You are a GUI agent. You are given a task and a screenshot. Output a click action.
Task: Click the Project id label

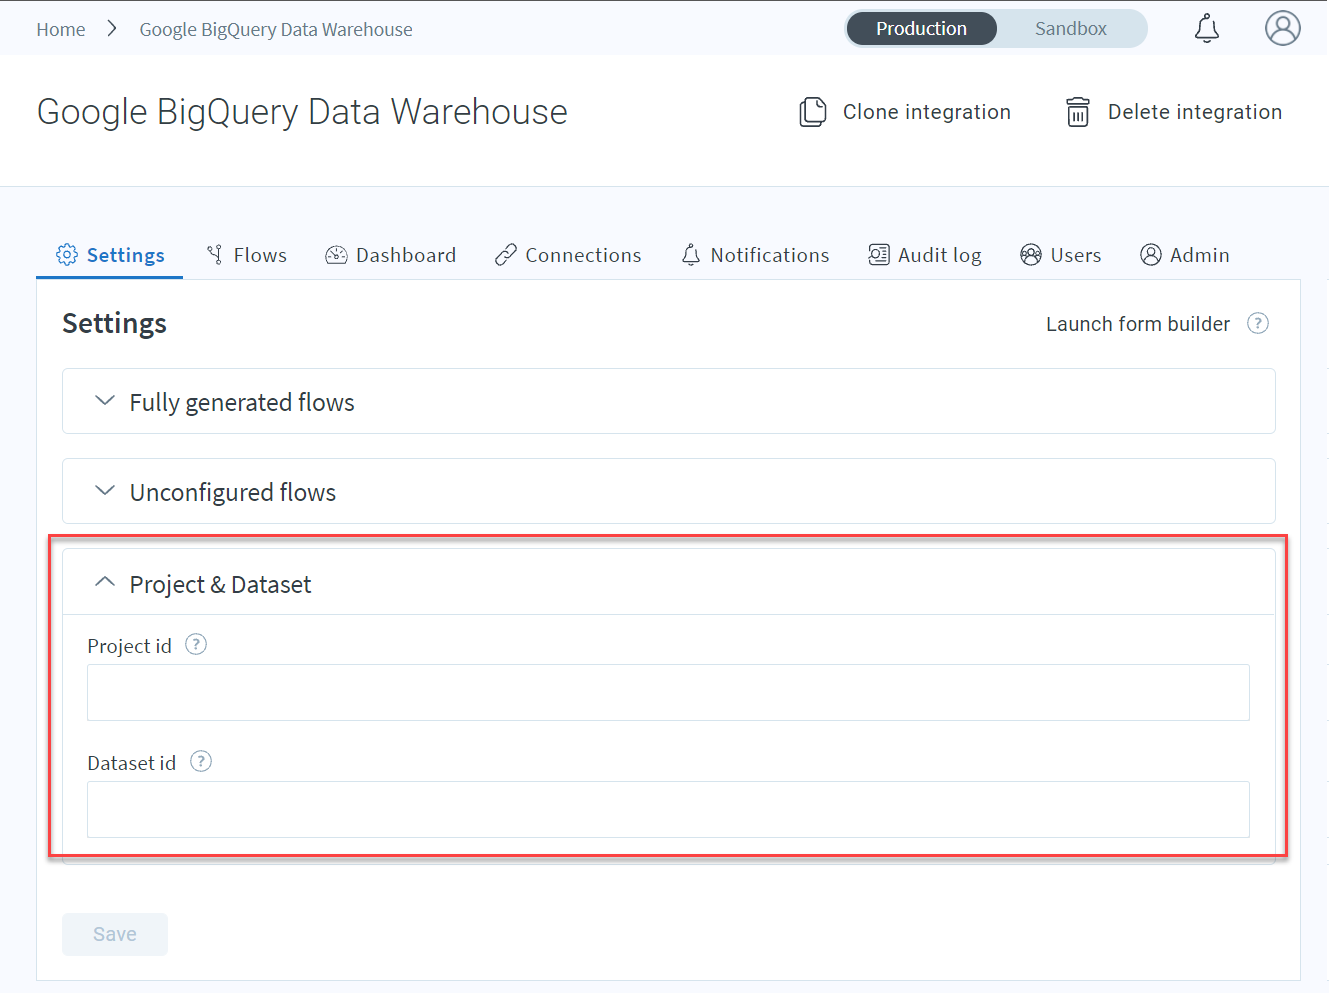tap(130, 646)
